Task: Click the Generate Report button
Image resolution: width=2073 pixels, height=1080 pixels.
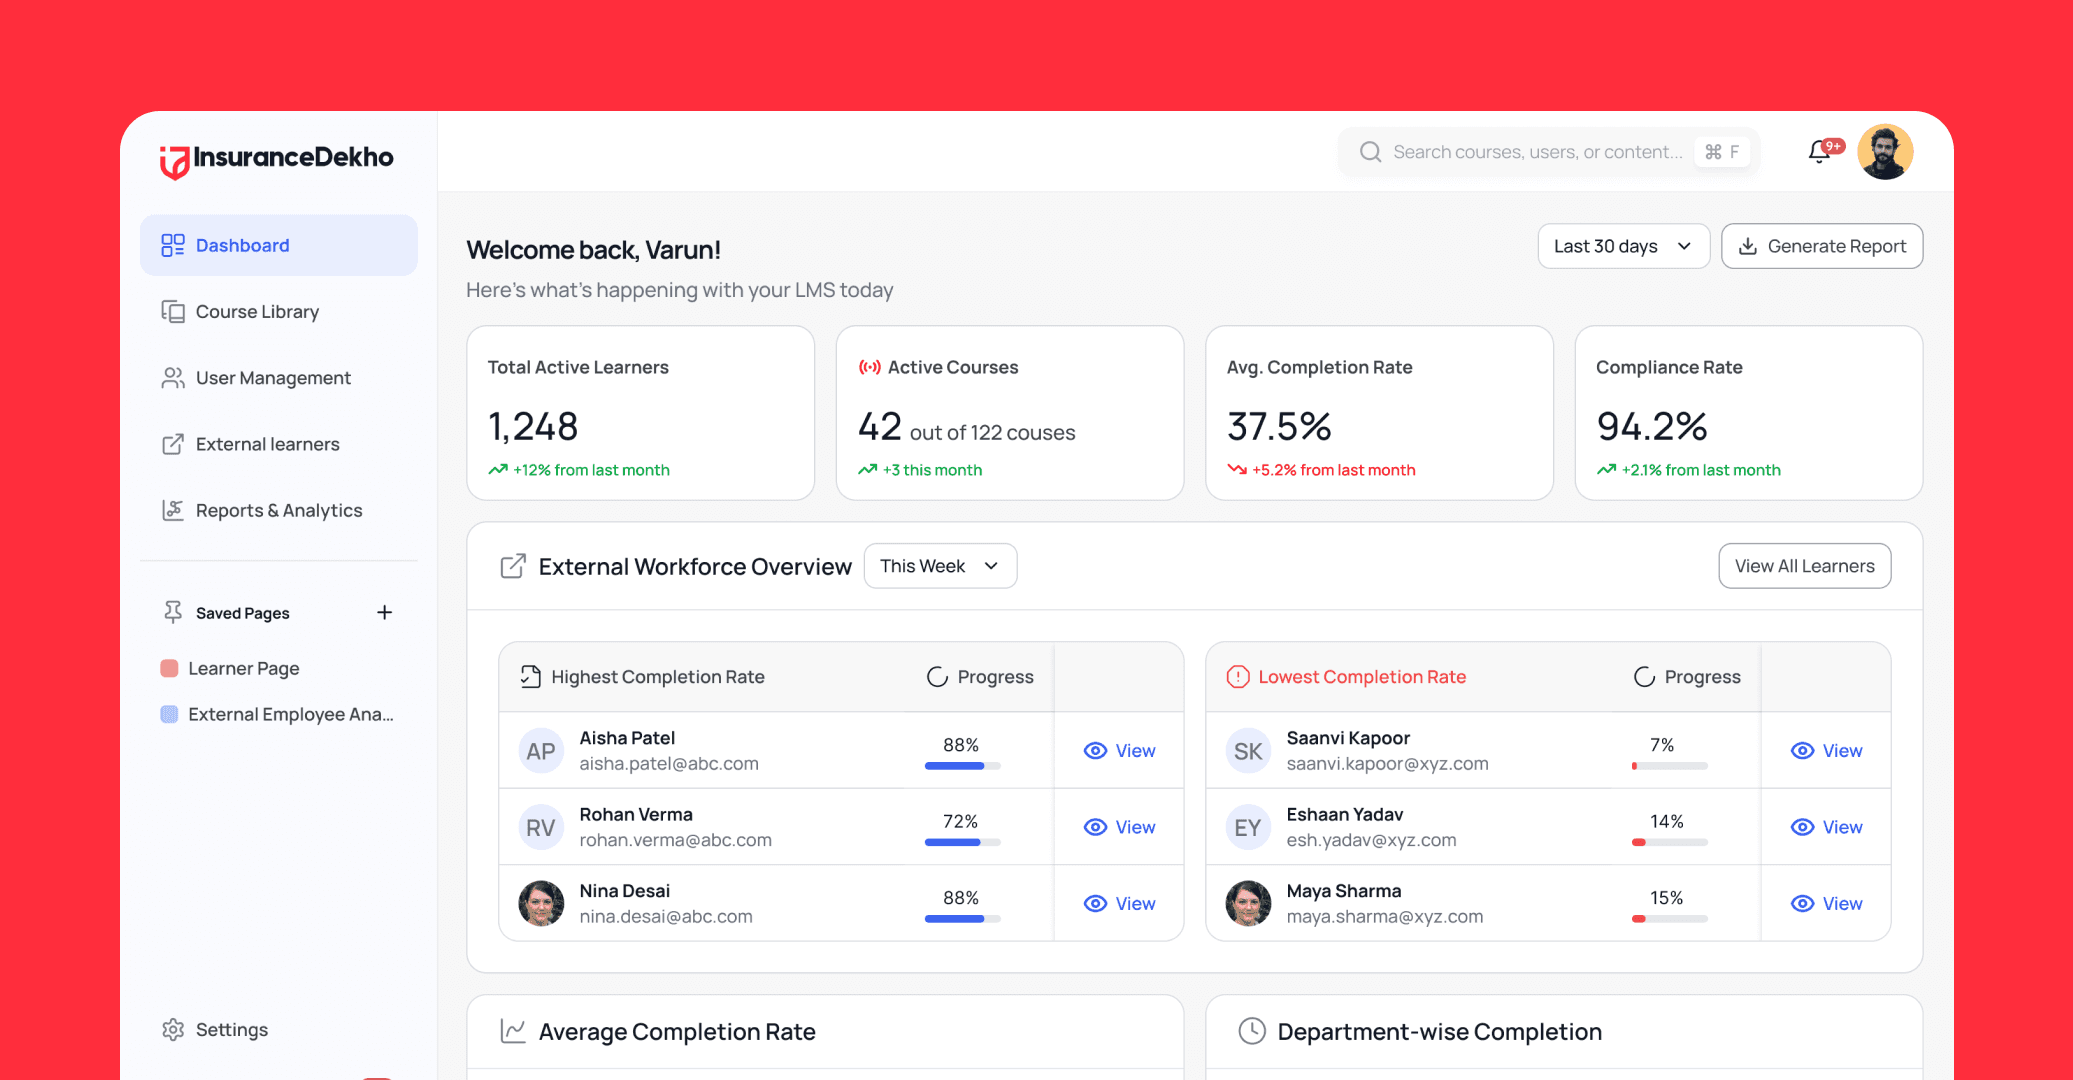Action: tap(1821, 246)
